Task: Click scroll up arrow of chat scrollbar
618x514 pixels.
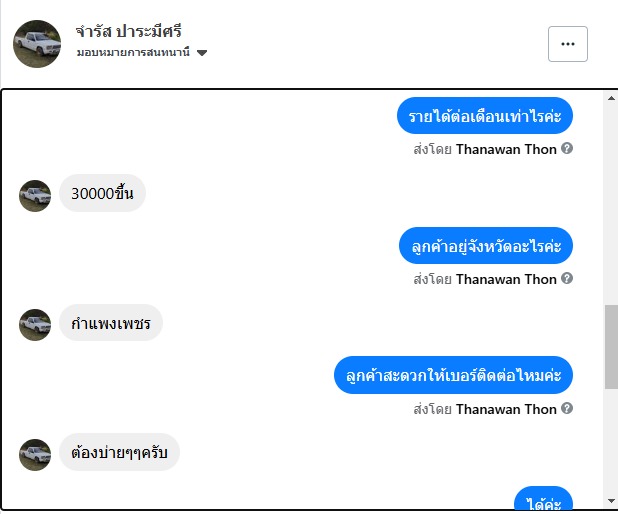Action: 611,98
